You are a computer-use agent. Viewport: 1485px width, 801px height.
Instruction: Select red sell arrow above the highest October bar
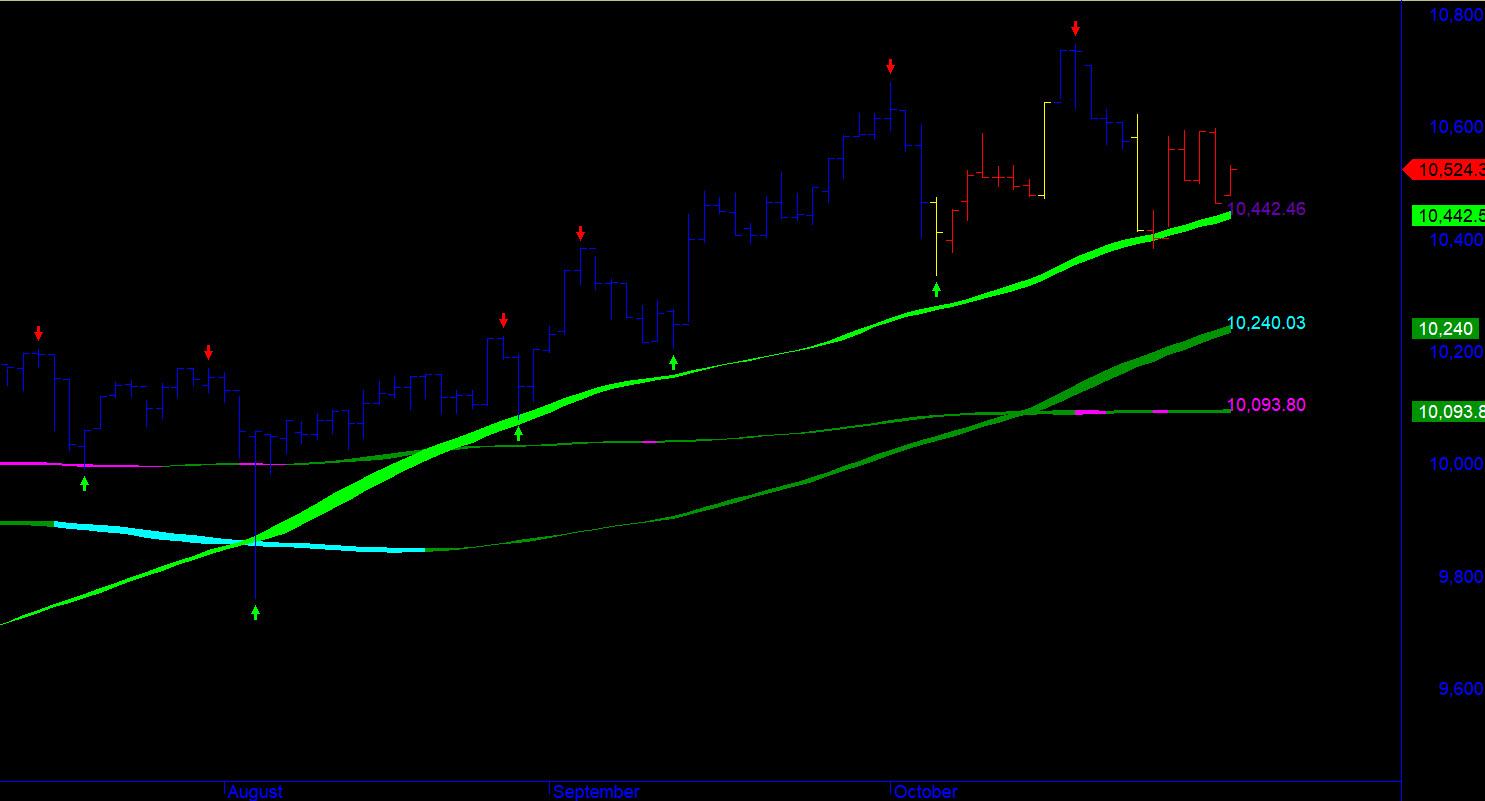click(x=1075, y=28)
